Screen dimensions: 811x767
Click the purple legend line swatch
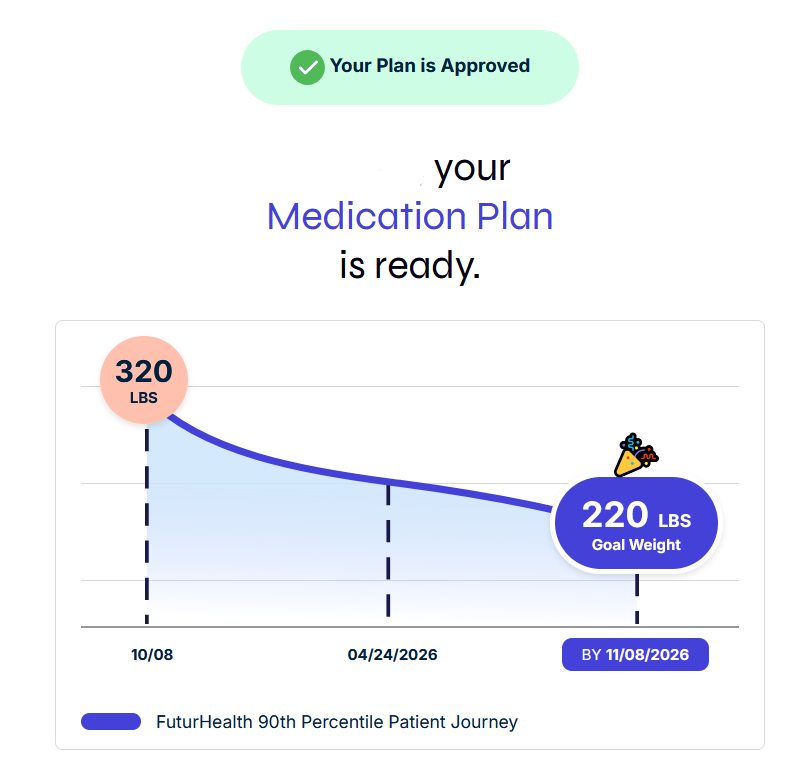point(110,721)
